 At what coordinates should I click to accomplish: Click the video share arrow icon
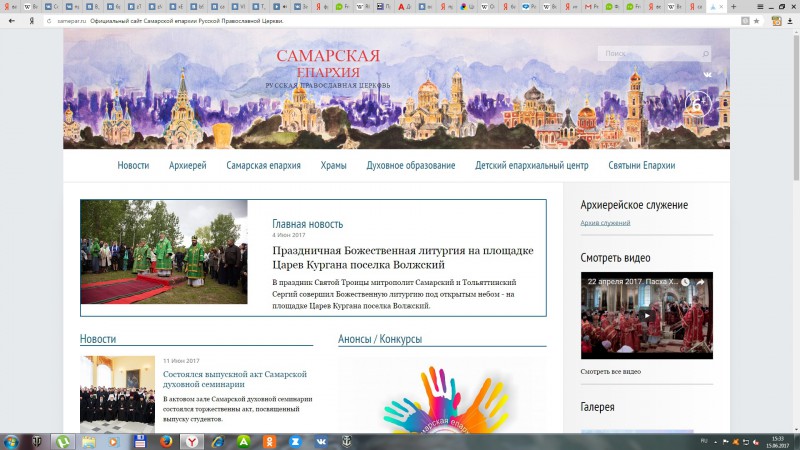click(701, 282)
